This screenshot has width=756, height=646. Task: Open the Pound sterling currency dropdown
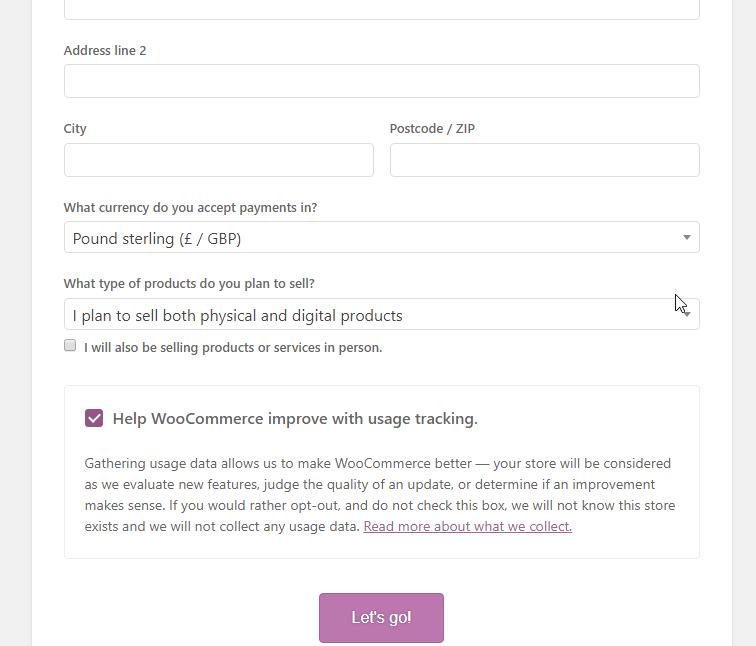pyautogui.click(x=381, y=237)
